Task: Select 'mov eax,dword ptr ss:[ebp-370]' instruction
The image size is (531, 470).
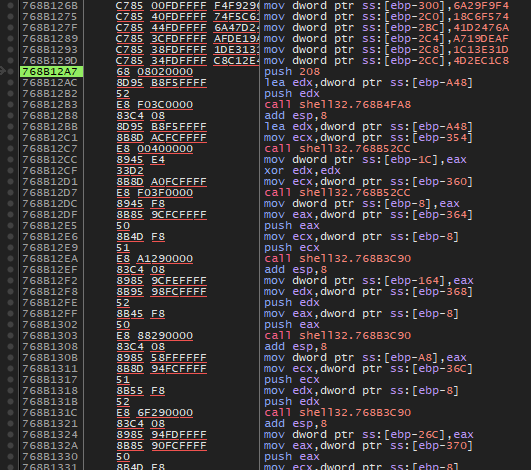Action: pyautogui.click(x=368, y=446)
